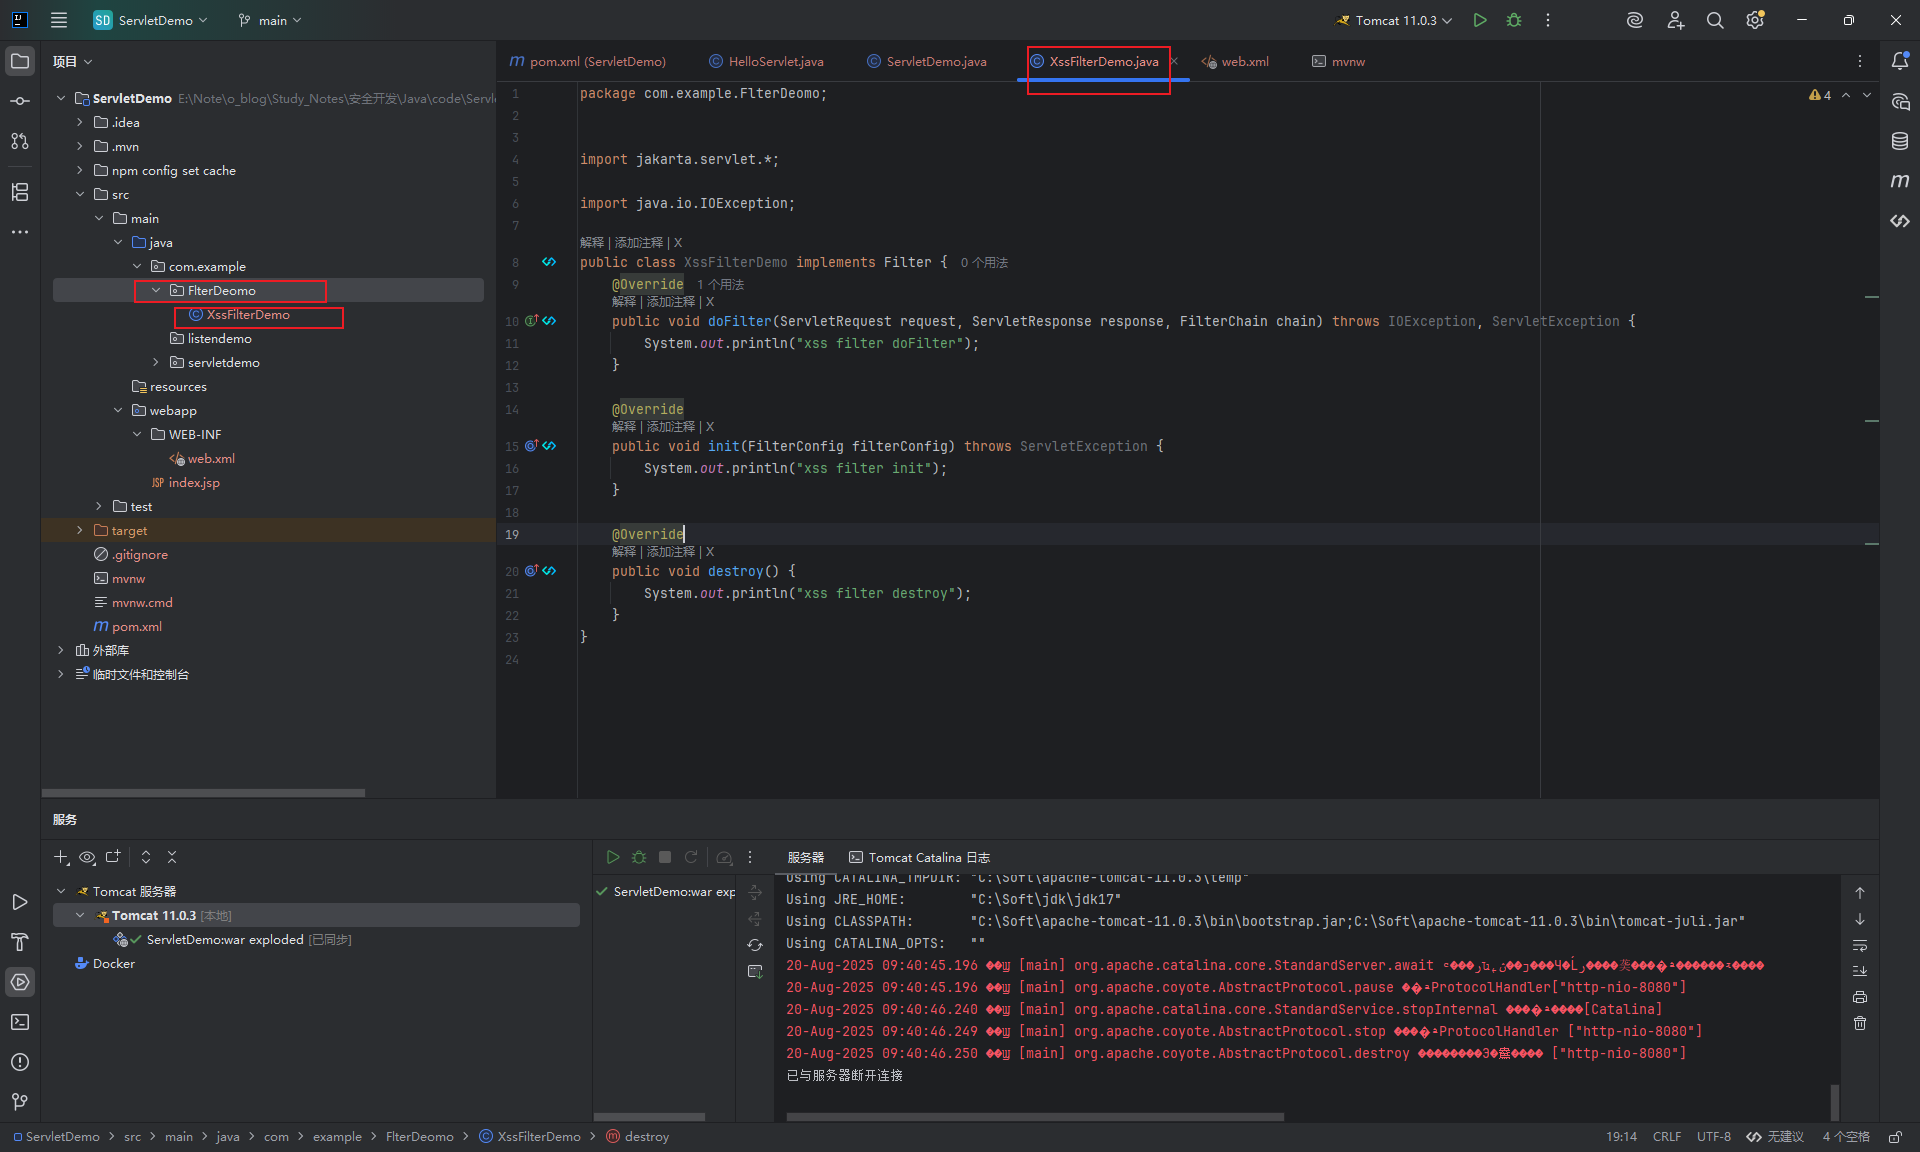Collapse the FlterDeomo package
This screenshot has width=1920, height=1152.
(x=156, y=290)
